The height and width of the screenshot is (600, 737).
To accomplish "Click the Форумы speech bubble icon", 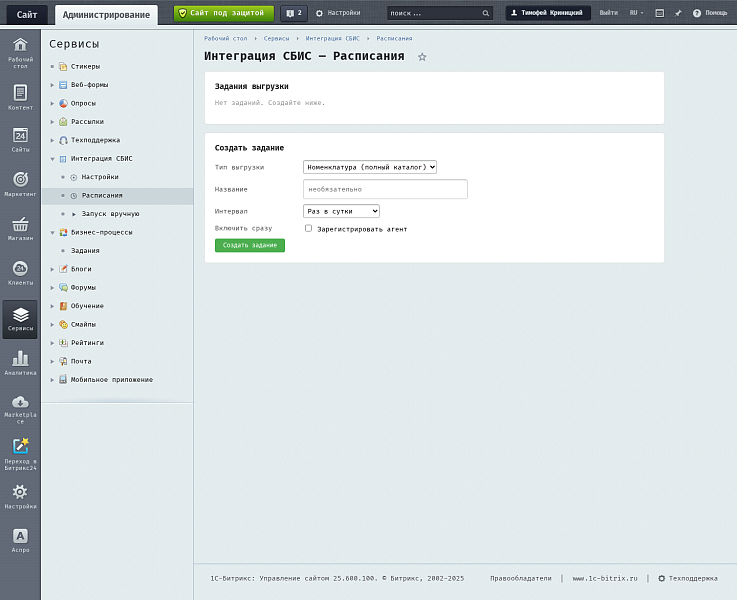I will point(63,288).
